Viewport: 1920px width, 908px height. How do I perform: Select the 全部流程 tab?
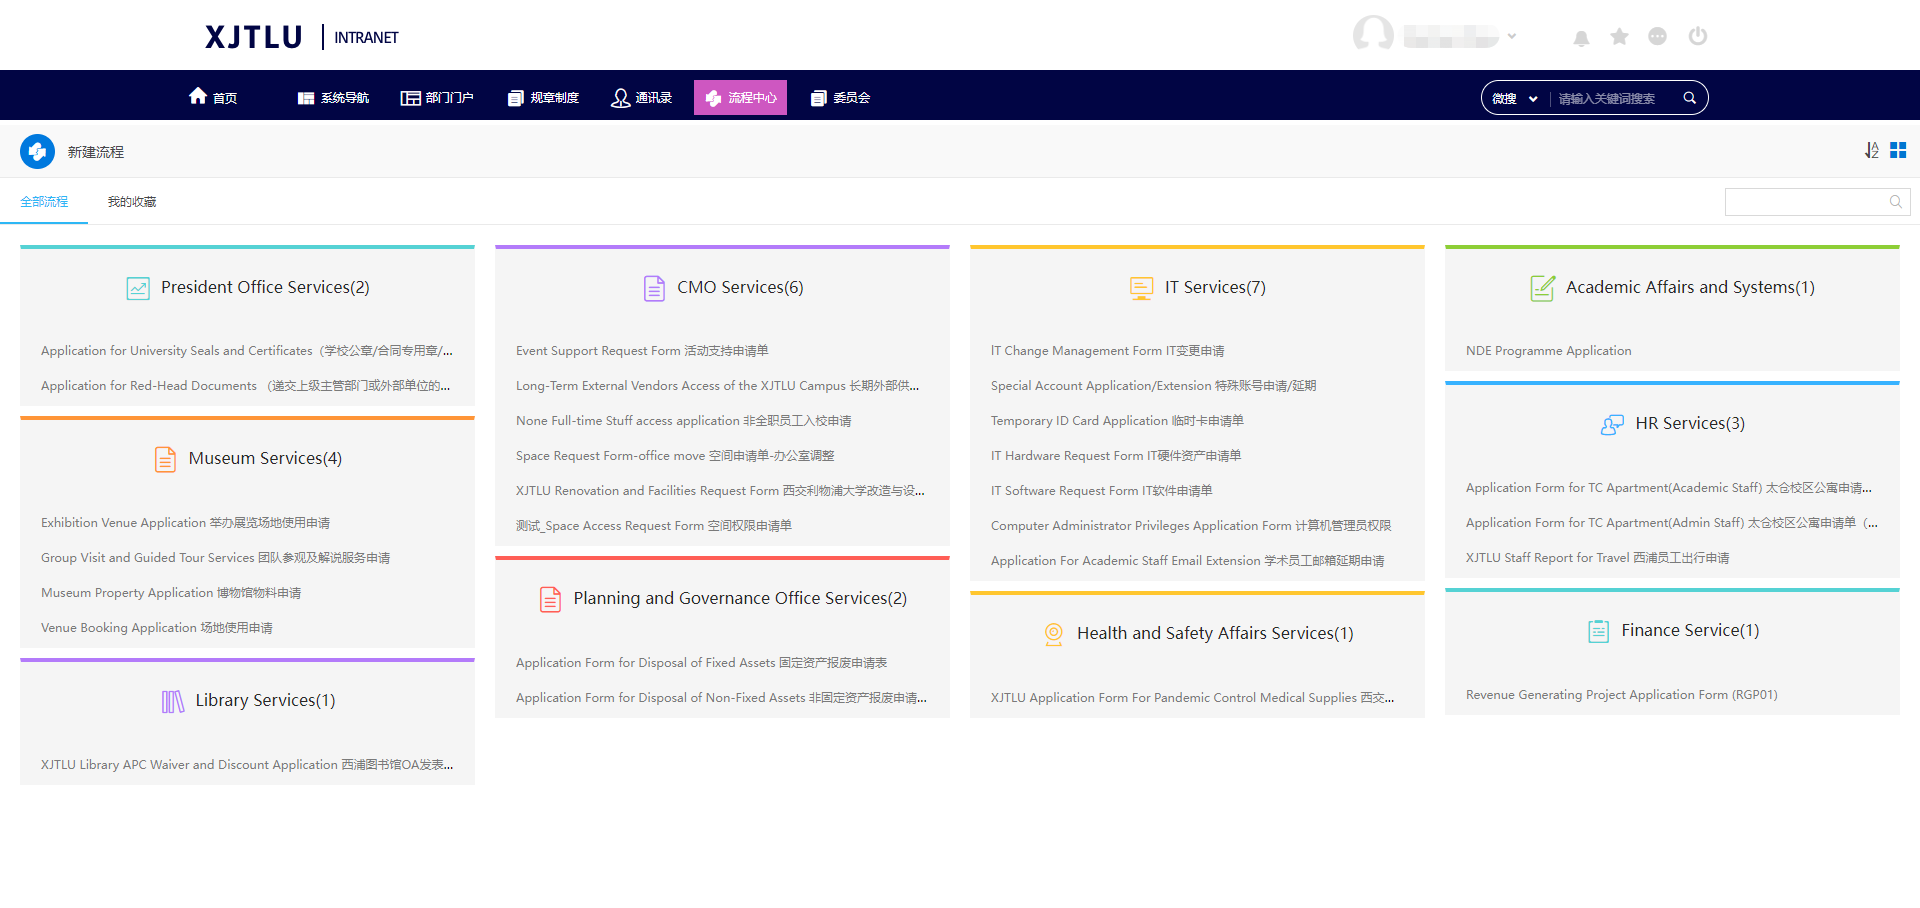[44, 202]
